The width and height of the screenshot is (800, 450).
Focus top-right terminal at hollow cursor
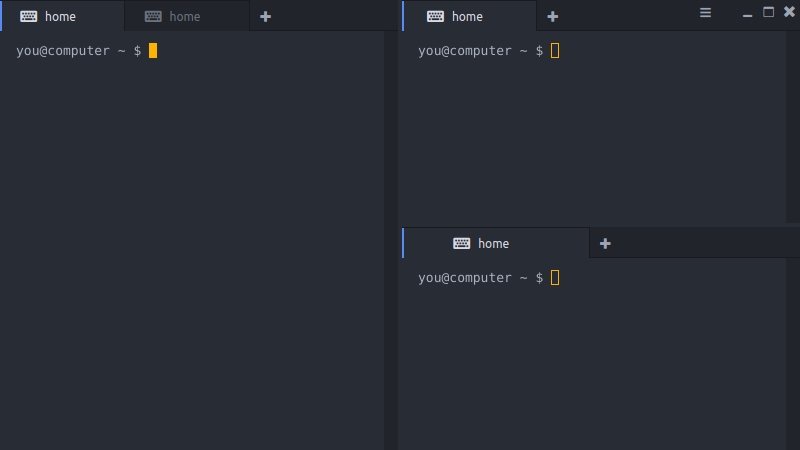point(555,51)
